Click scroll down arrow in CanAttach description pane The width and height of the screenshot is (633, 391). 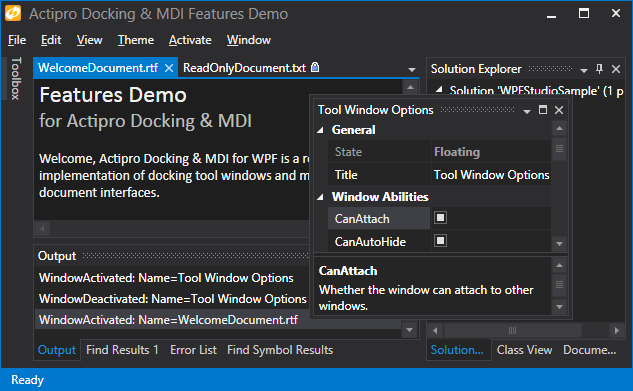pyautogui.click(x=559, y=307)
